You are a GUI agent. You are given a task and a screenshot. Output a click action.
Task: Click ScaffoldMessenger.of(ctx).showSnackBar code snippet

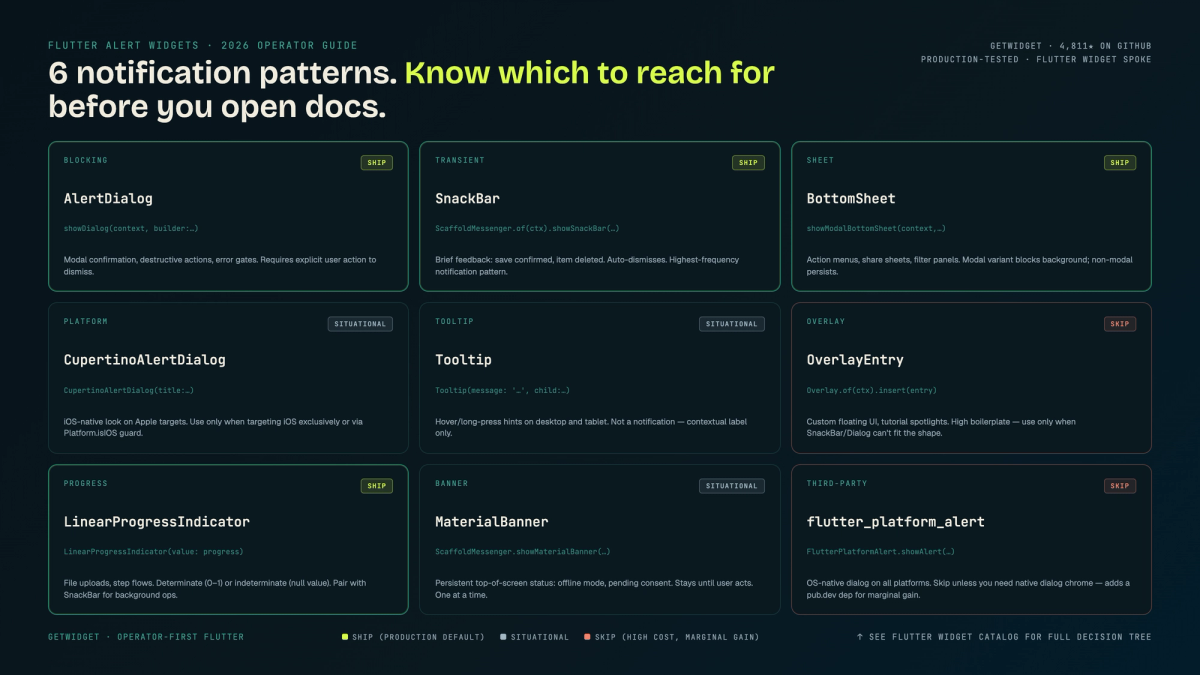tap(527, 229)
